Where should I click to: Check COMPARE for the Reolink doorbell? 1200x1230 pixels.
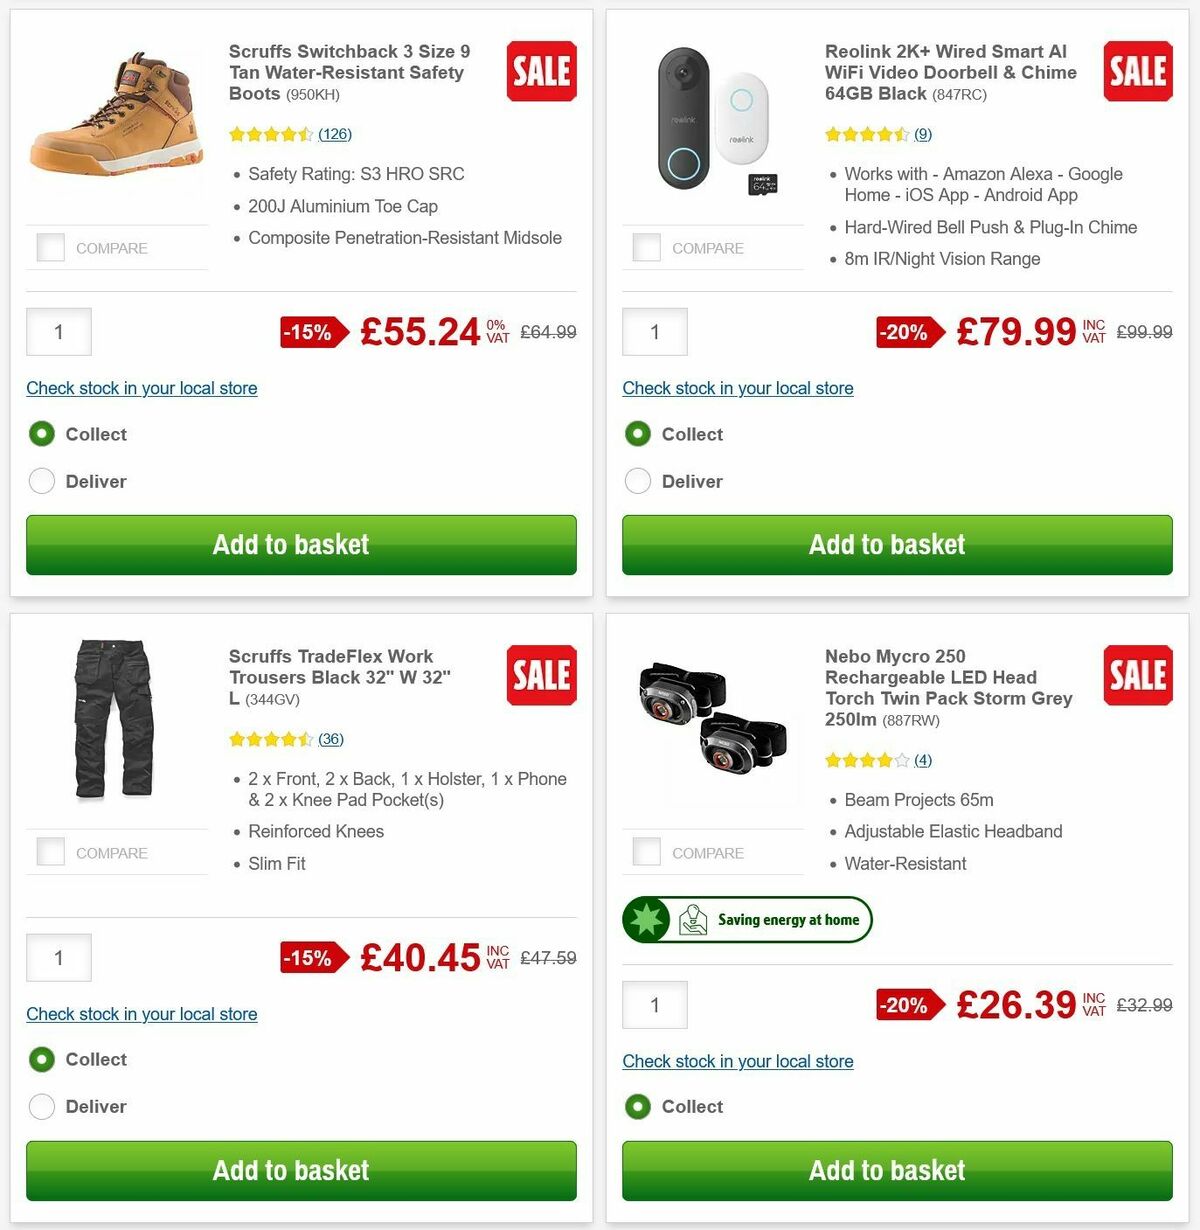click(x=646, y=247)
